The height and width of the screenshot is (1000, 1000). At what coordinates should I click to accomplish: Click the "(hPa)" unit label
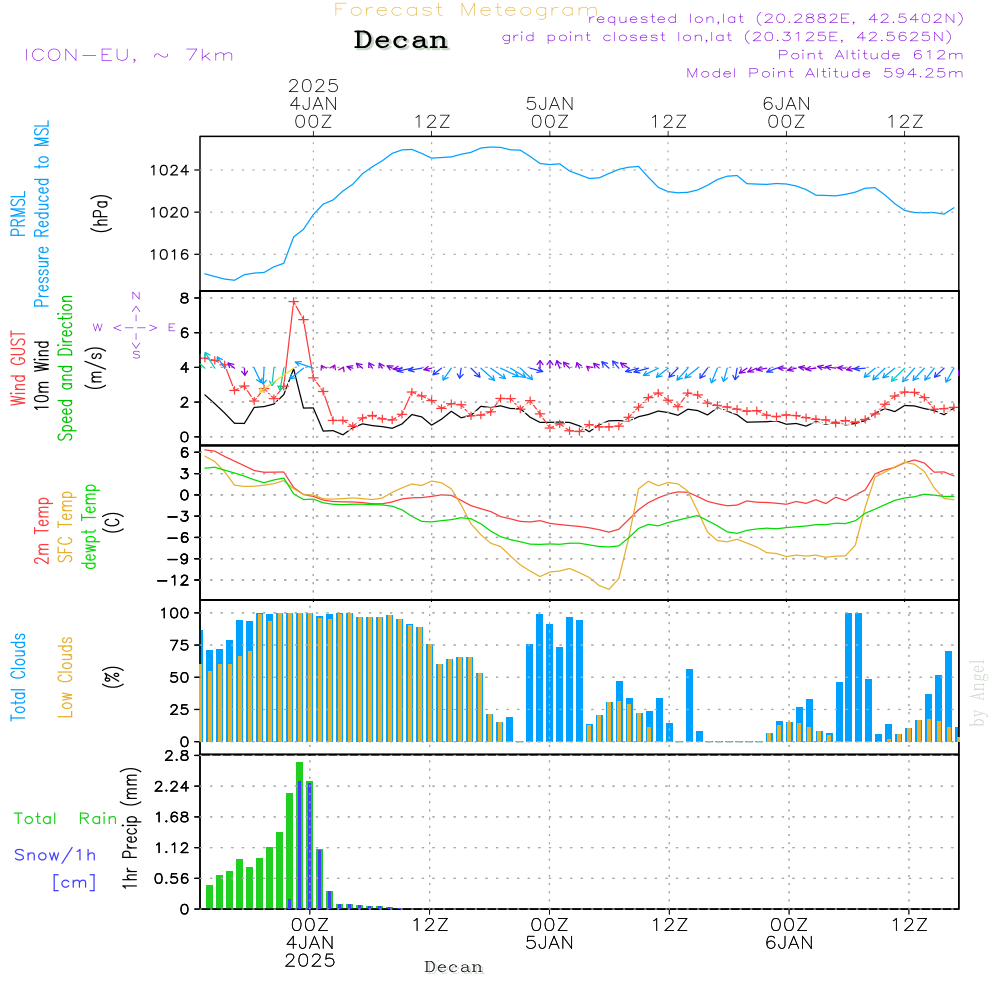point(101,214)
